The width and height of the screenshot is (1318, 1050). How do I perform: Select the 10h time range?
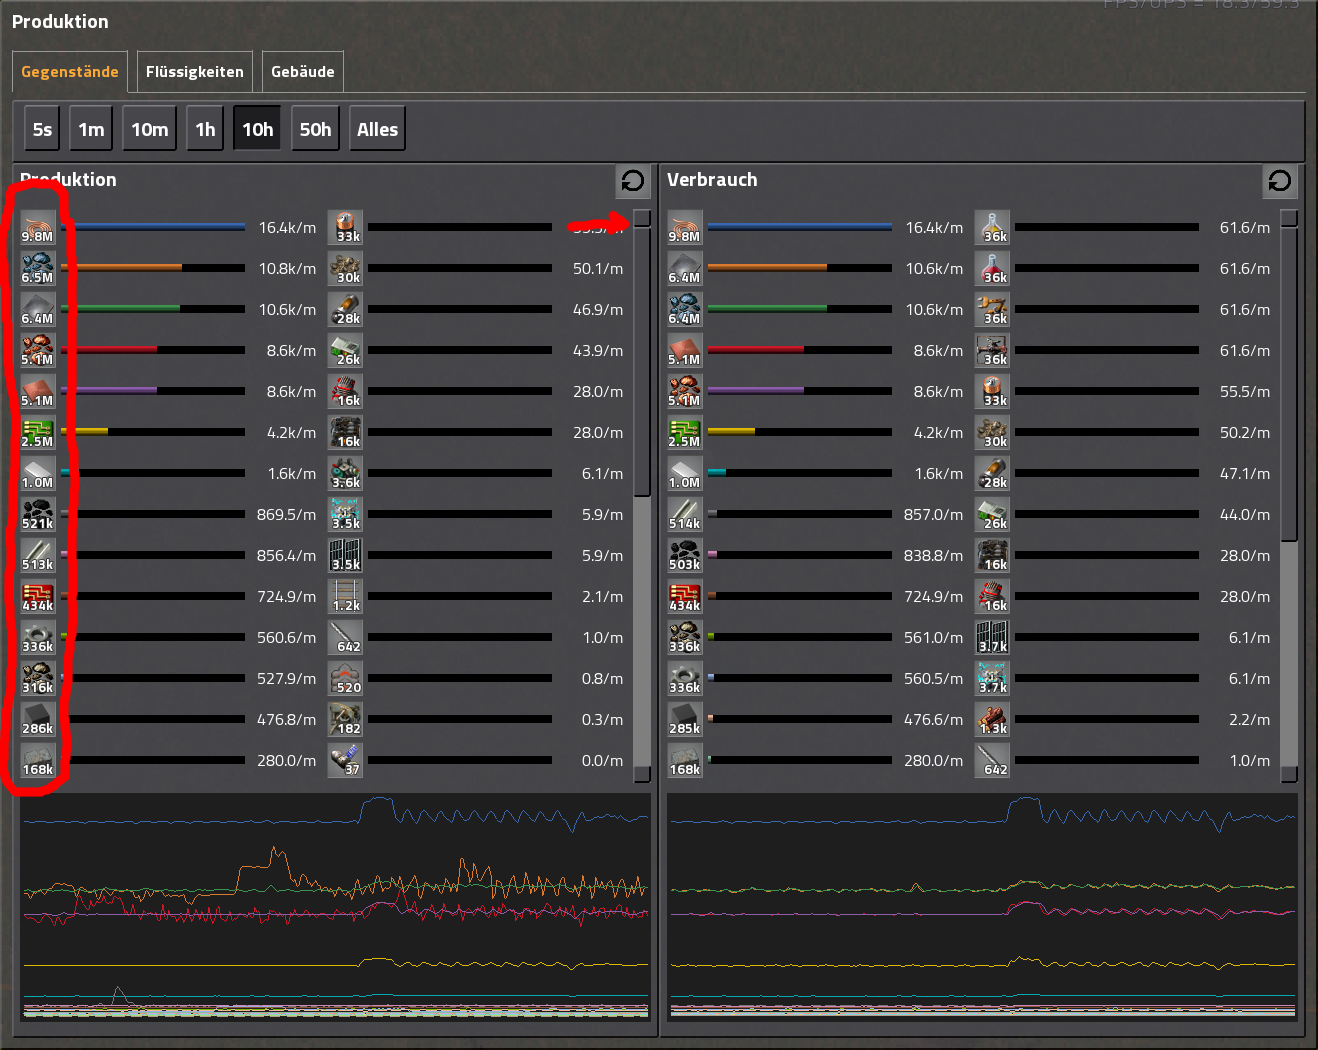click(257, 129)
